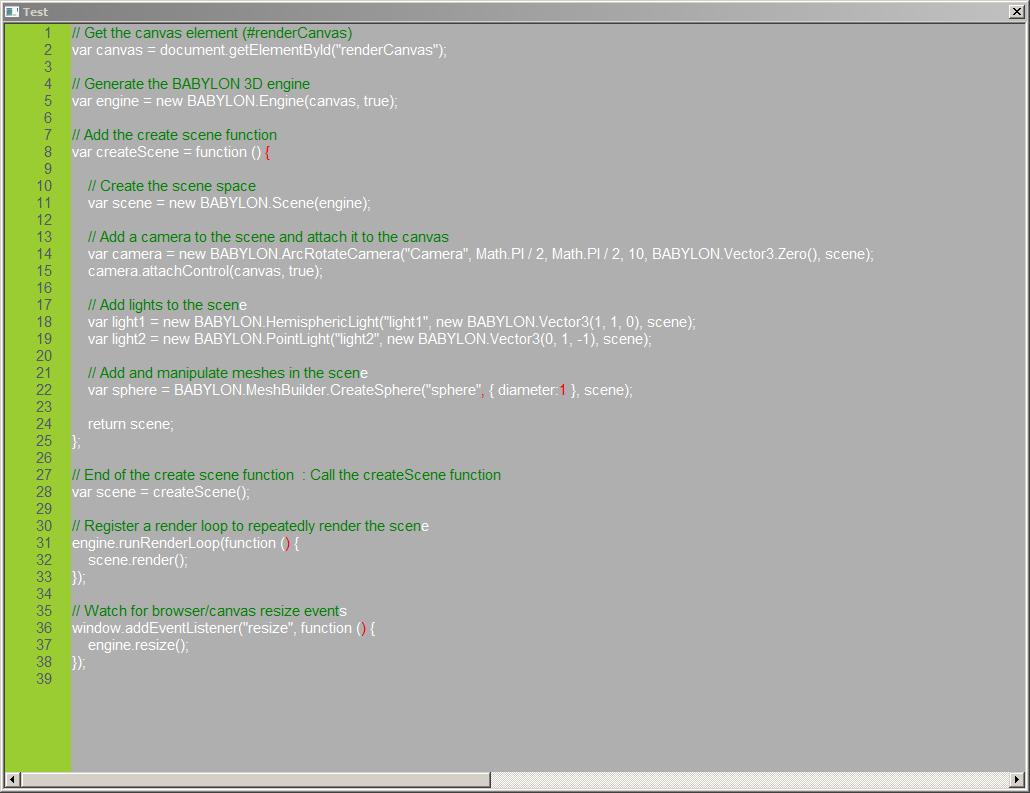Image resolution: width=1030 pixels, height=793 pixels.
Task: Click the comment "// Get the canvas element (#renderCanvas)"
Action: tap(212, 33)
